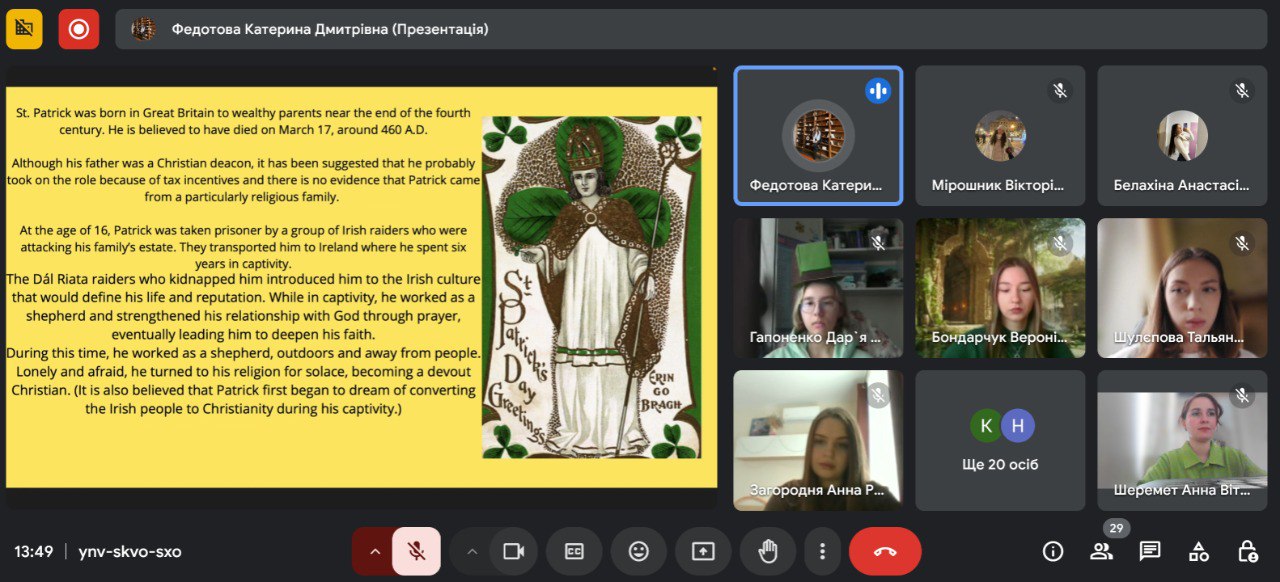The image size is (1280, 582).
Task: Open the emoji reactions button
Action: coord(638,551)
